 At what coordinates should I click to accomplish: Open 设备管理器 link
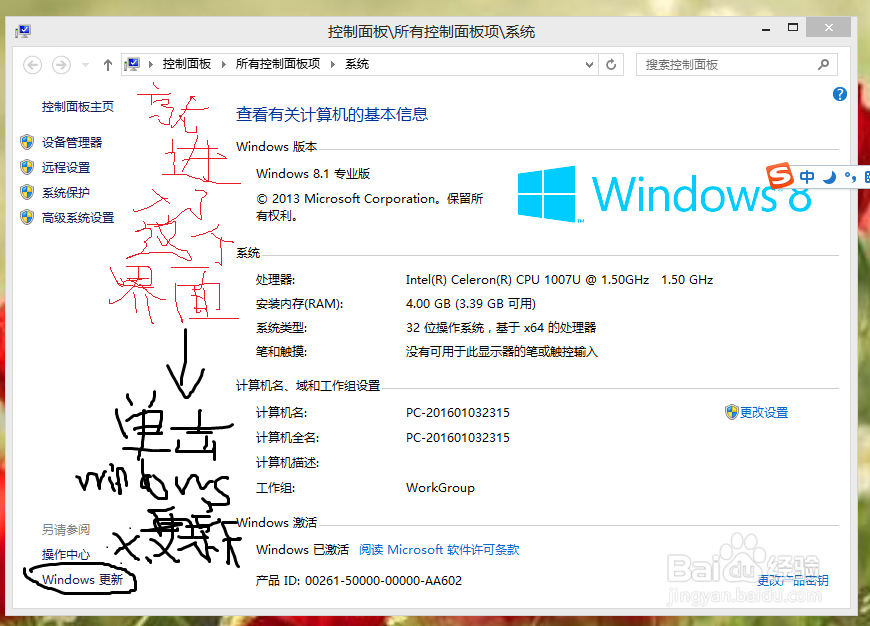72,143
